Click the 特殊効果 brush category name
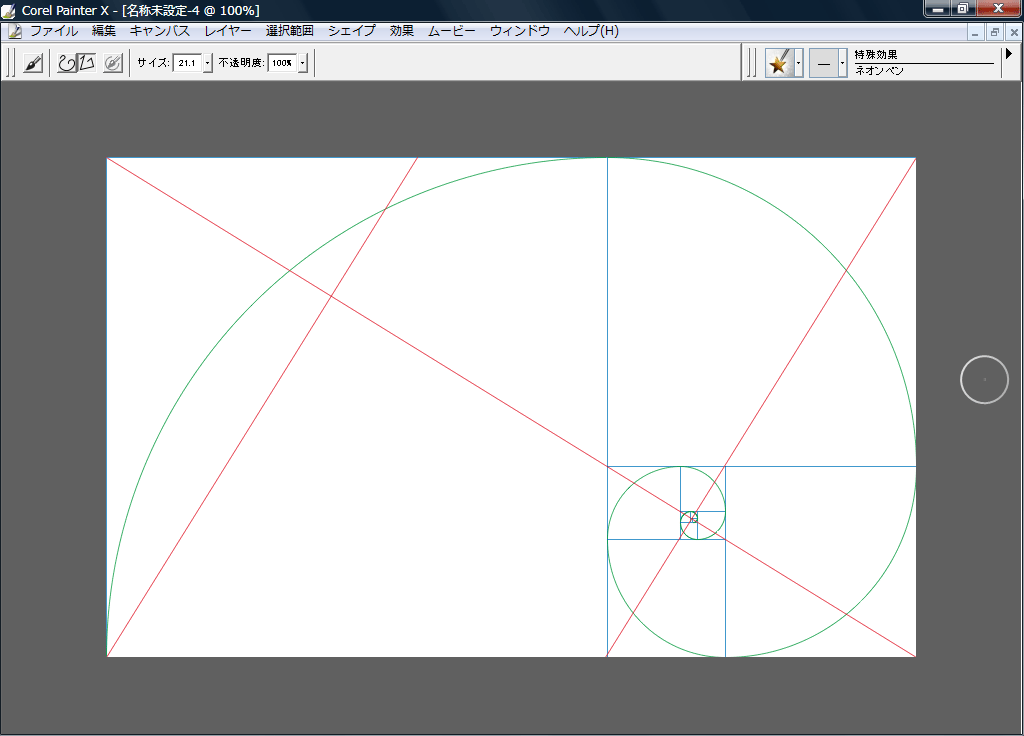The width and height of the screenshot is (1024, 736). [x=876, y=55]
